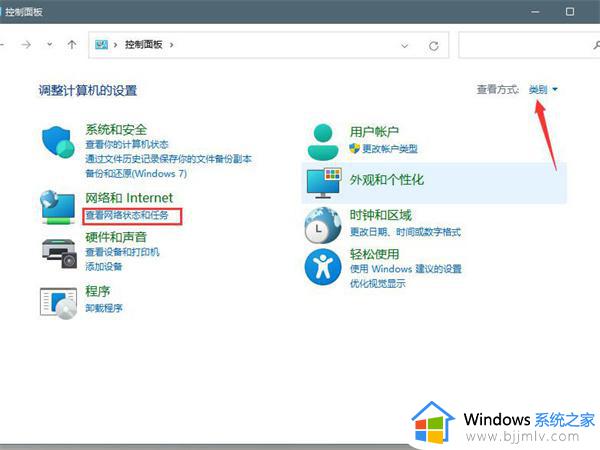Open the 网络和 Internet globe monitor icon
The image size is (600, 450).
point(58,207)
